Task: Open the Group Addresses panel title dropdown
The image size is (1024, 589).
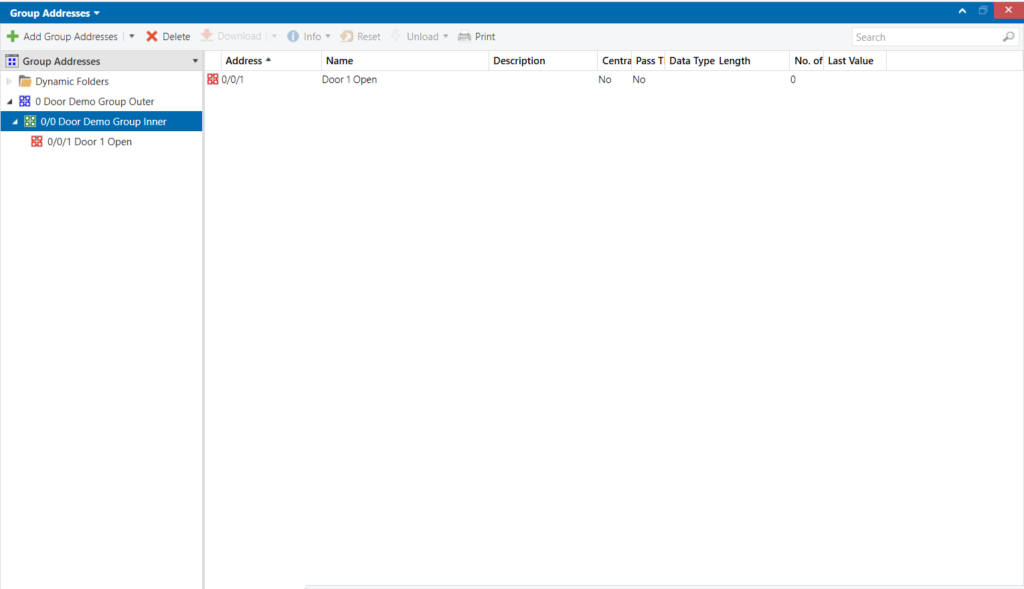Action: pyautogui.click(x=96, y=13)
